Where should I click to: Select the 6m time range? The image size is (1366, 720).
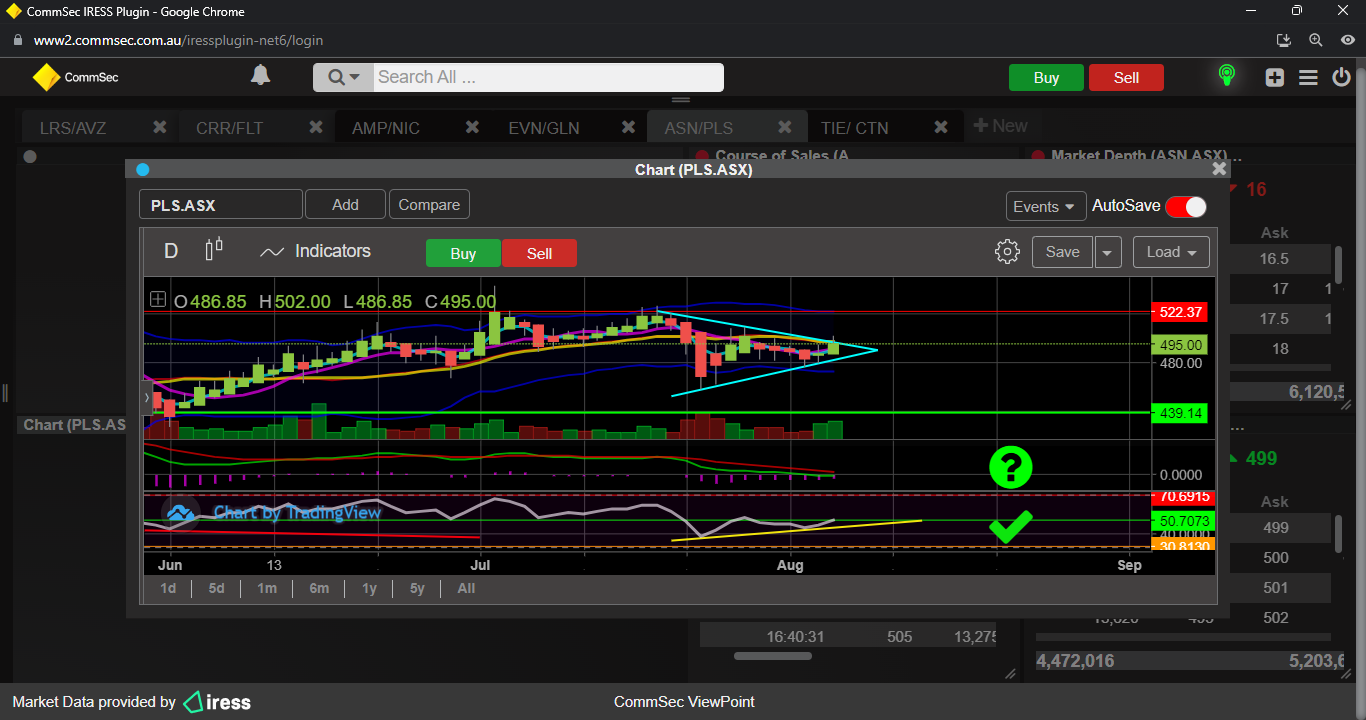(319, 588)
